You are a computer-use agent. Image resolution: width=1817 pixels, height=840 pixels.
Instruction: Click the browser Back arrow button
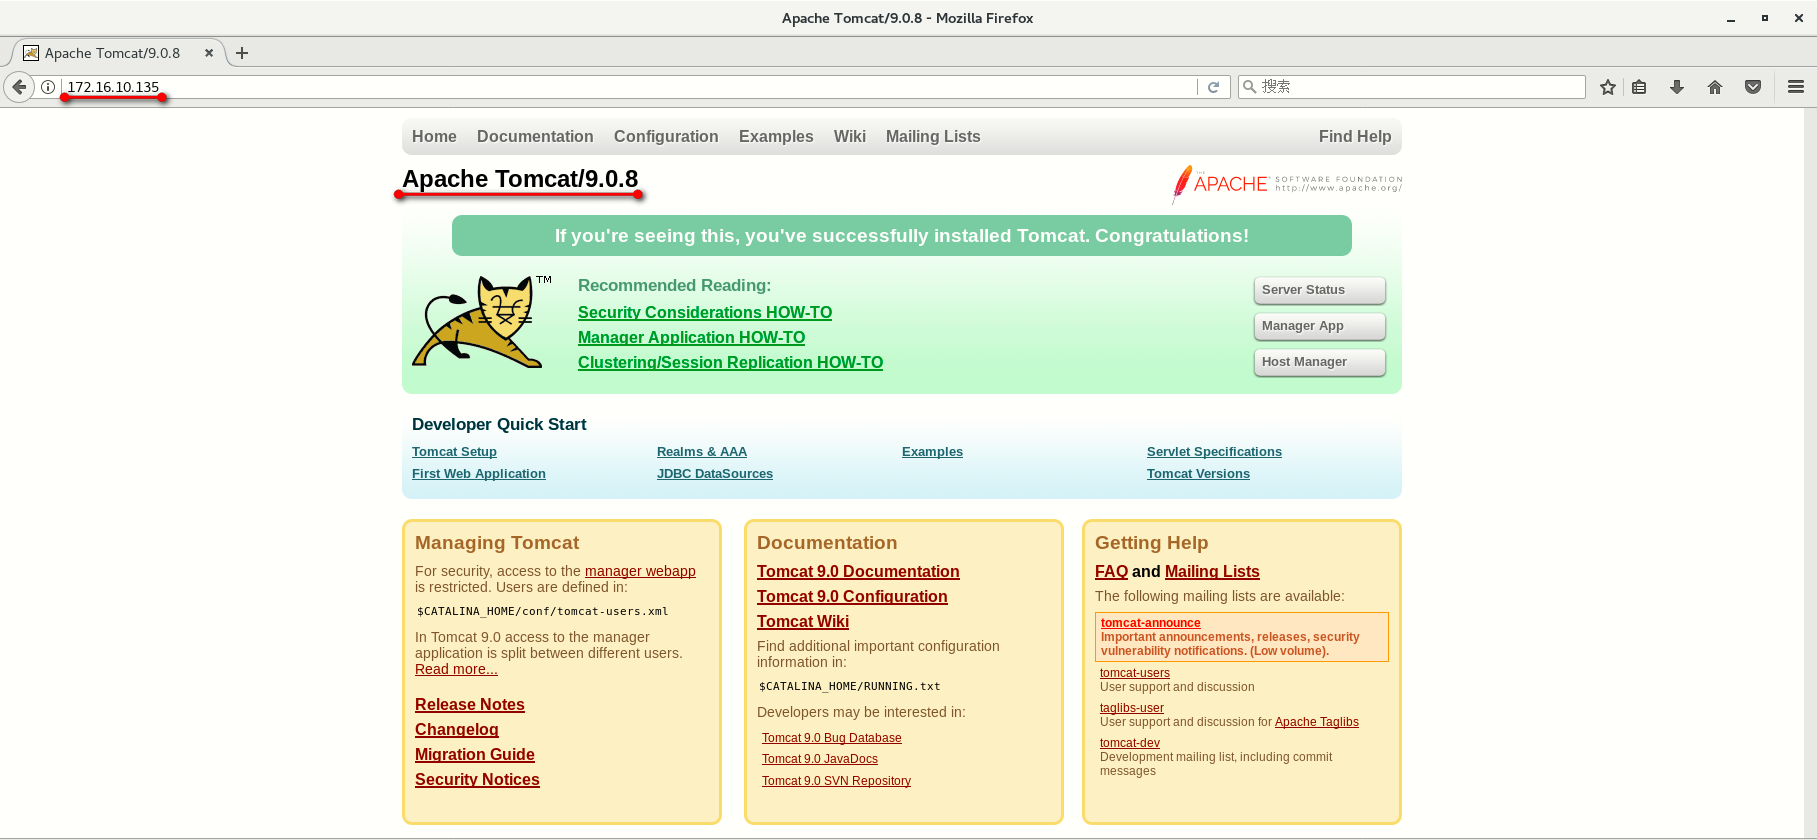[19, 87]
